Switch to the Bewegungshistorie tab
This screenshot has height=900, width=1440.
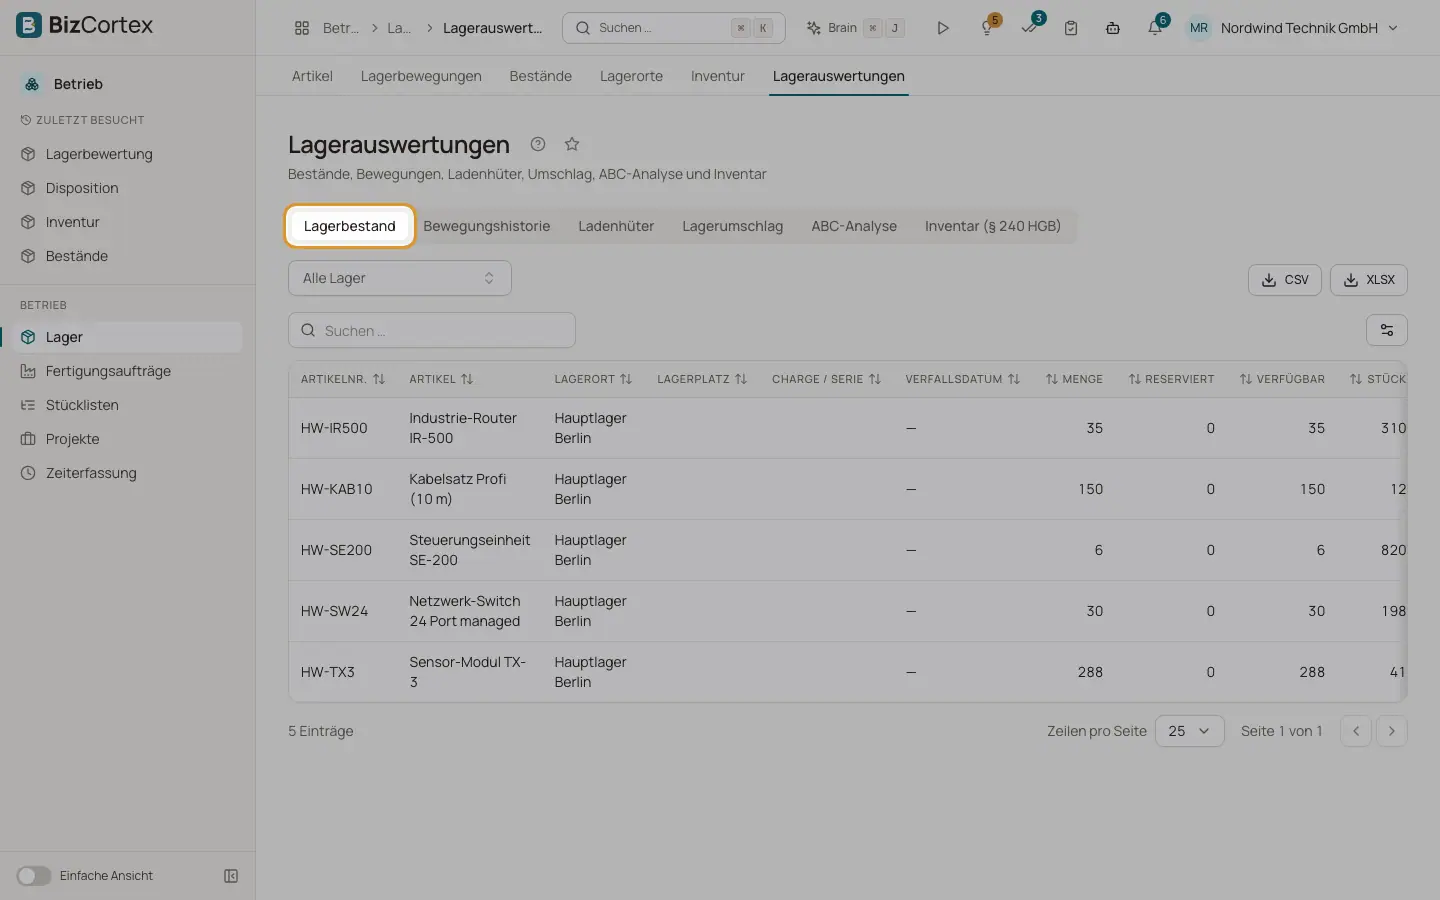(487, 226)
